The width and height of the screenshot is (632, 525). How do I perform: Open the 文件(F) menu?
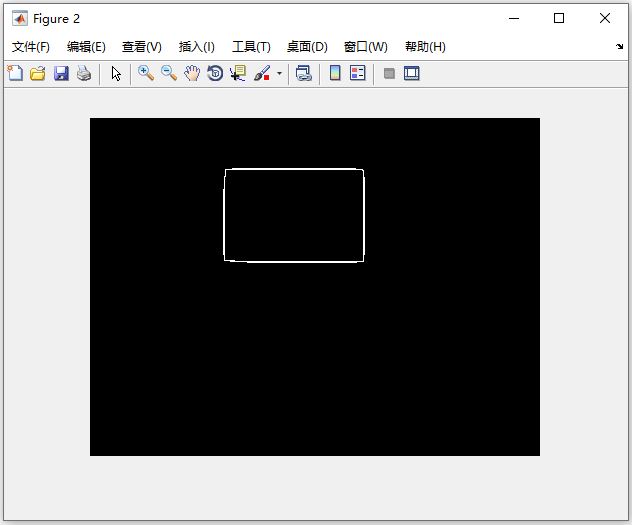point(31,47)
